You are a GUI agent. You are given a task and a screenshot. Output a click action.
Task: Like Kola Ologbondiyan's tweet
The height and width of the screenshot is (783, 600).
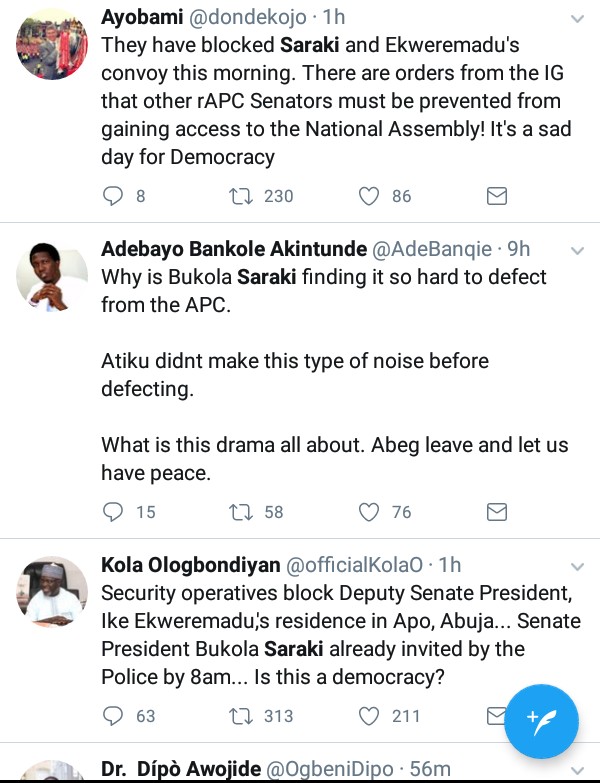tap(370, 715)
